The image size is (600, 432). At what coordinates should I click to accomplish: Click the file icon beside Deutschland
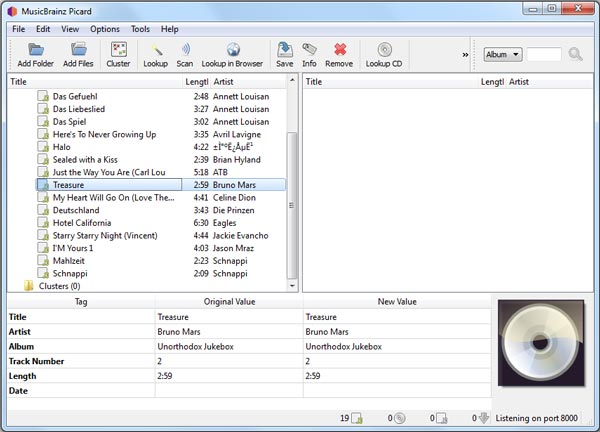[43, 210]
